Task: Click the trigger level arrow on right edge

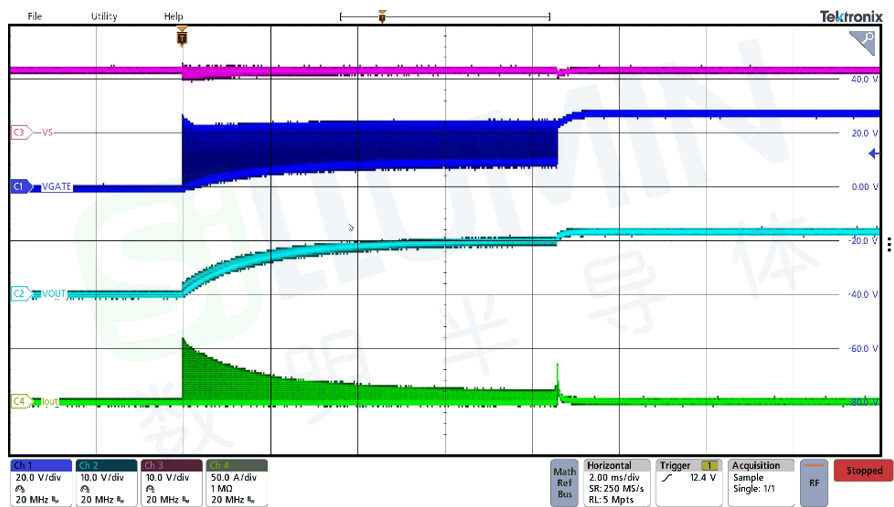Action: tap(873, 153)
